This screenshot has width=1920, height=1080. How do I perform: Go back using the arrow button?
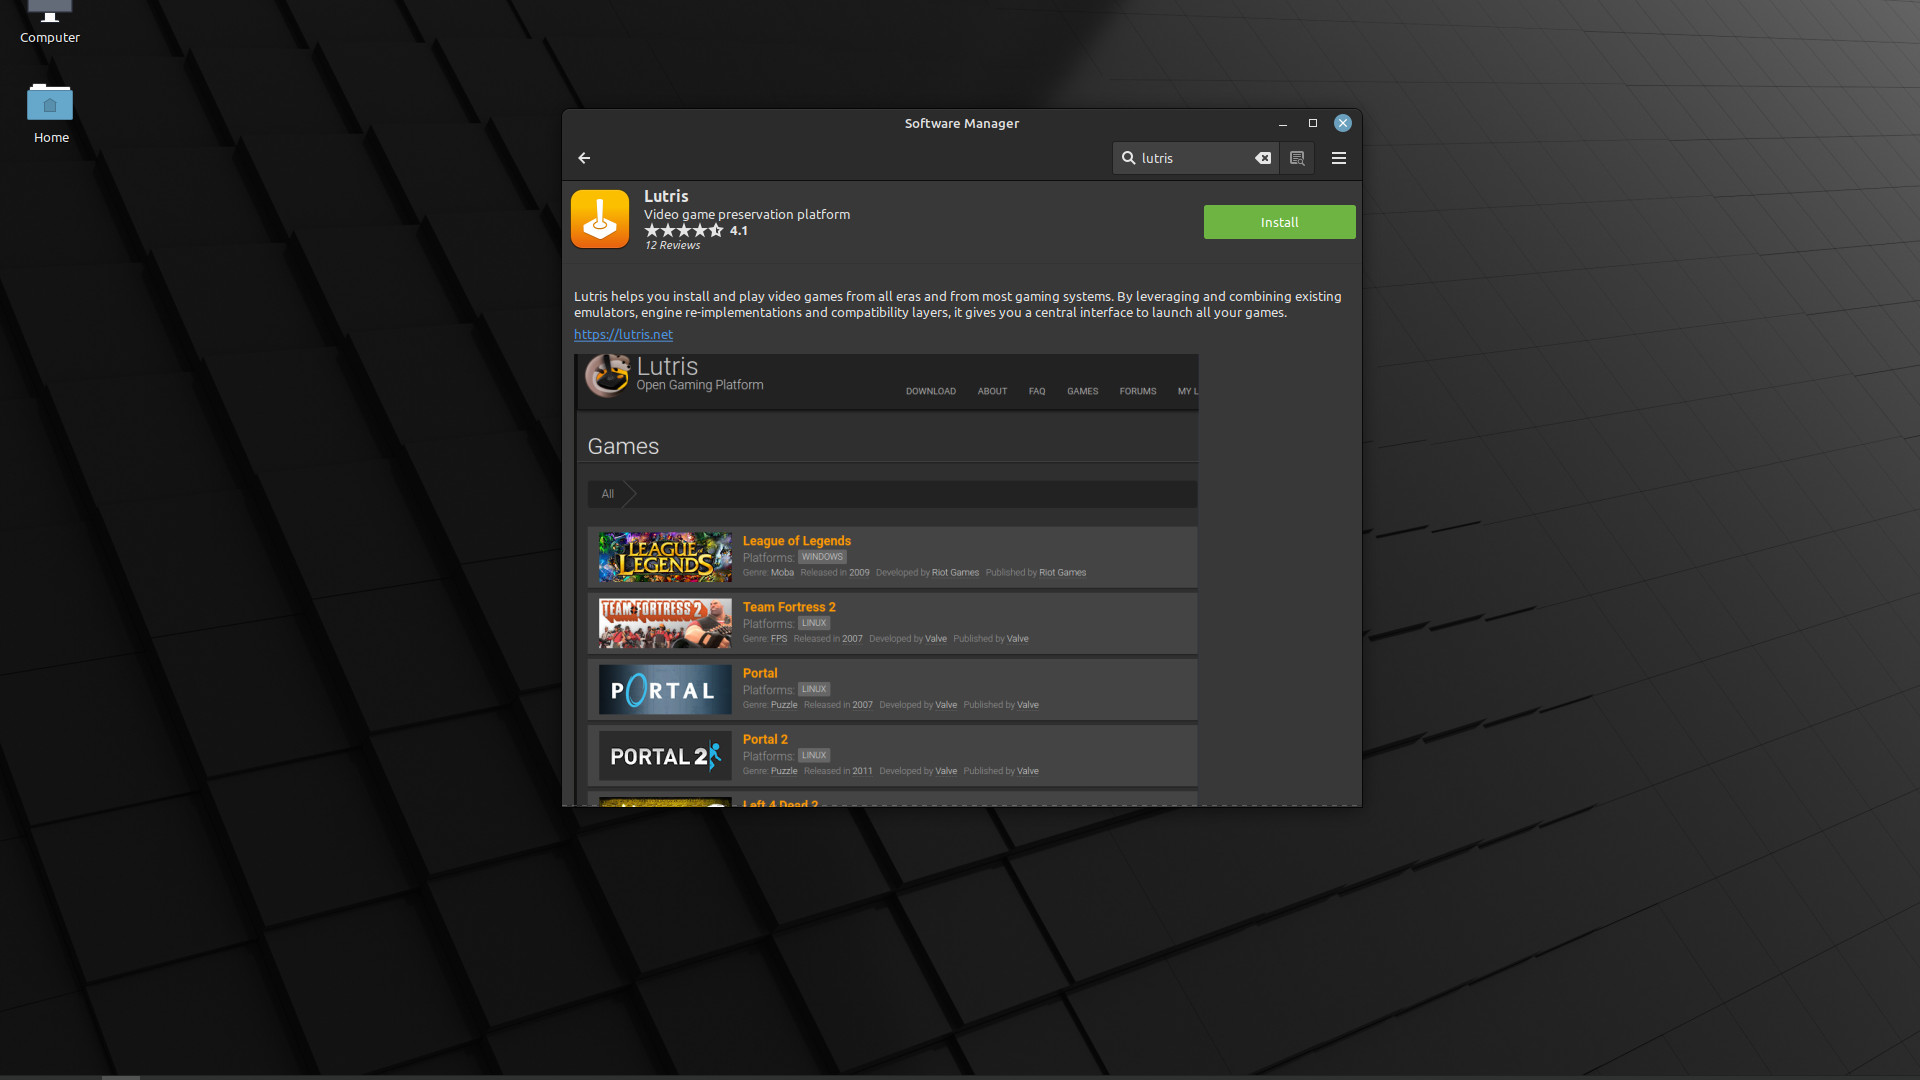click(x=584, y=158)
